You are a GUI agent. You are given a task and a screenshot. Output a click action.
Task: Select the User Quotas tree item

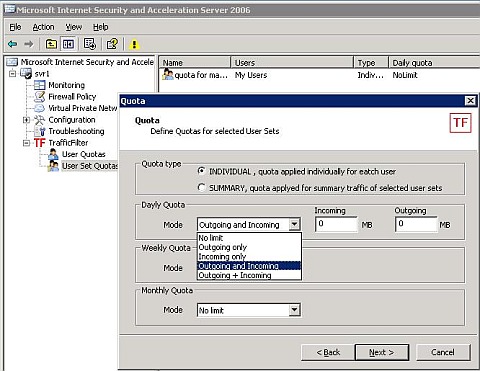83,154
